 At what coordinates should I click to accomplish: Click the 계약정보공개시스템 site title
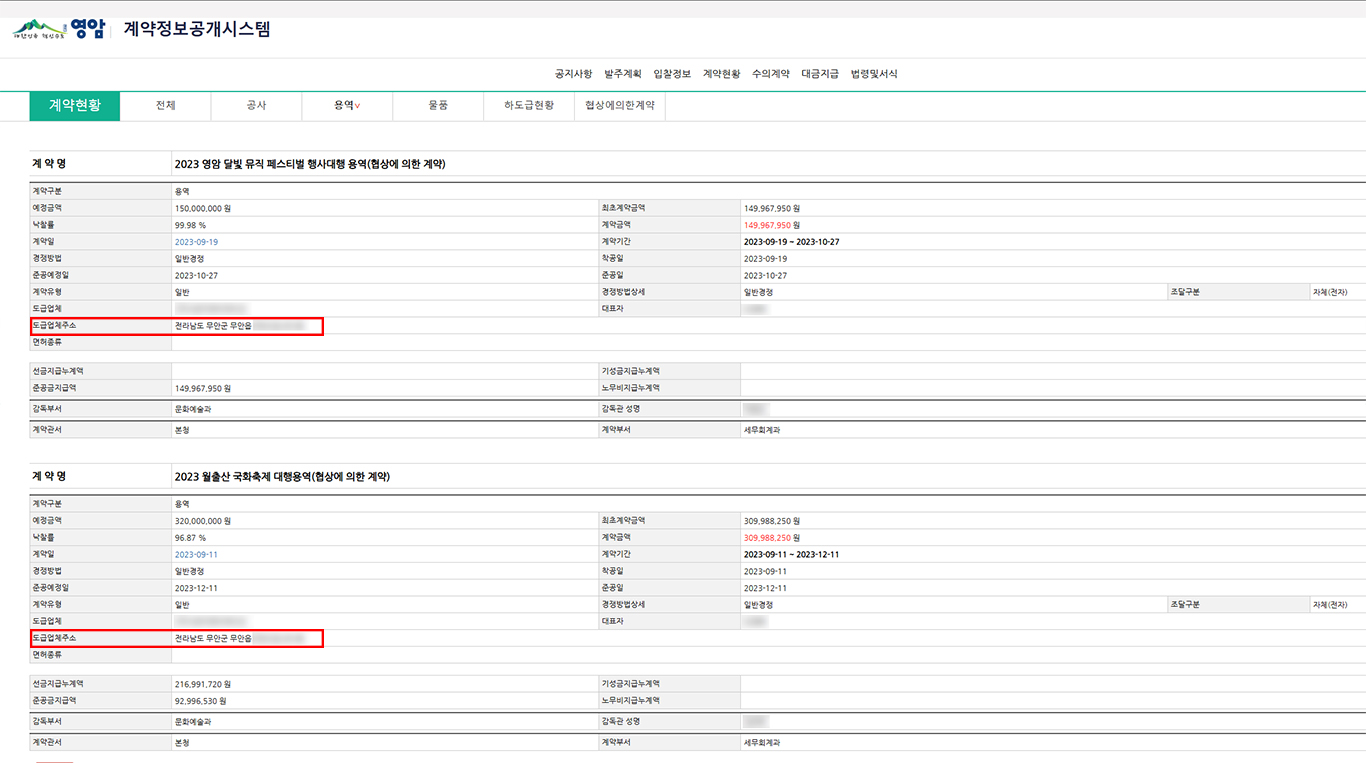click(197, 29)
